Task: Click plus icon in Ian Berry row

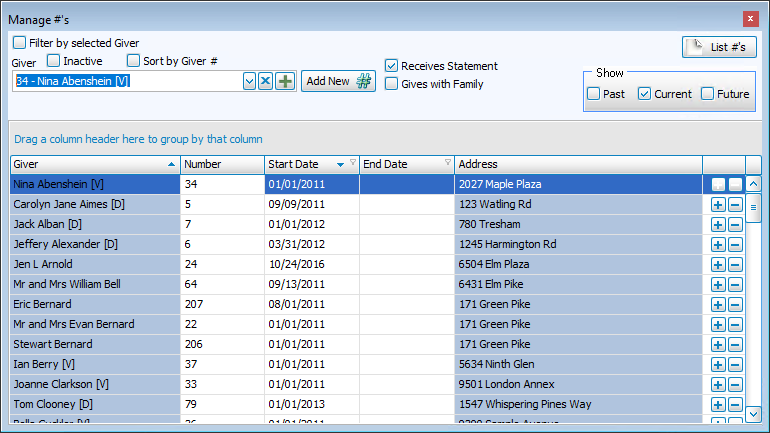Action: (x=717, y=364)
